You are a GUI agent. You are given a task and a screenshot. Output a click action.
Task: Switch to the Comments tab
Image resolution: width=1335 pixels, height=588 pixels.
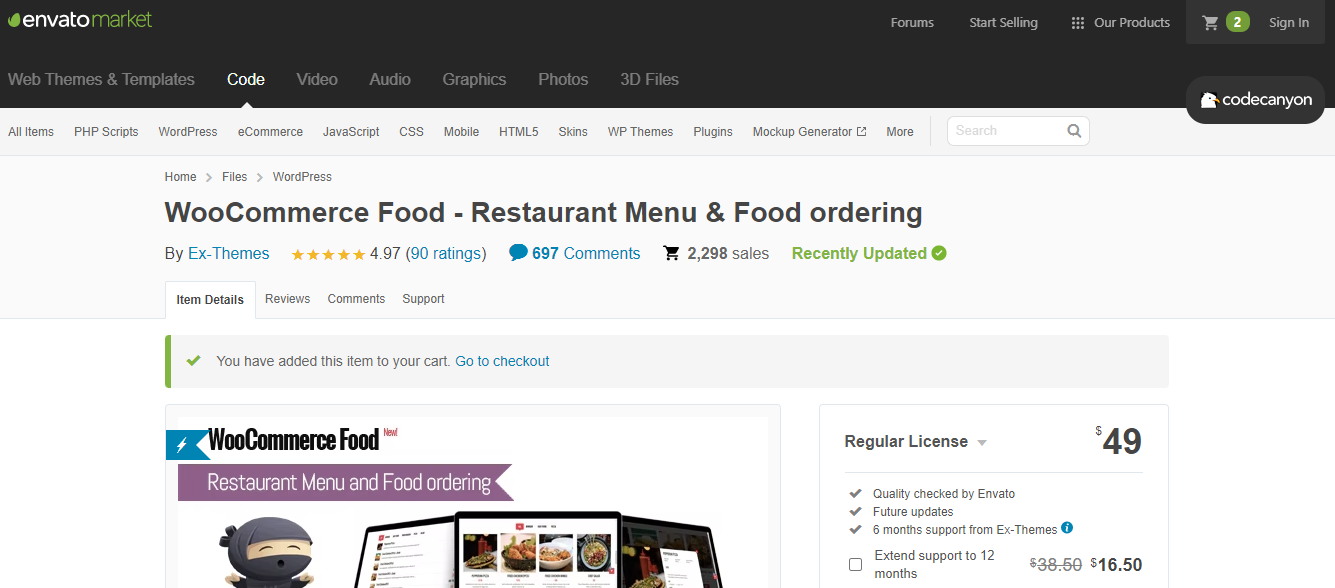pos(356,299)
